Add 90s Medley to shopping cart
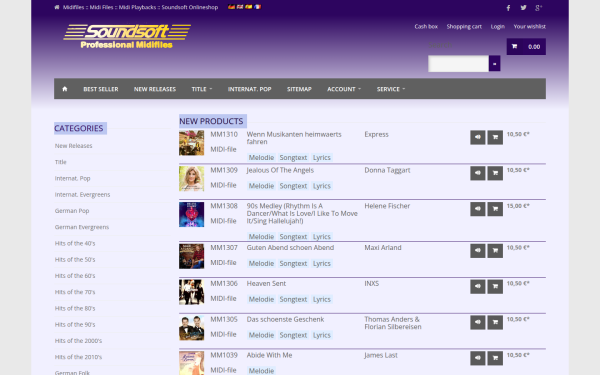This screenshot has height=375, width=600. 495,209
